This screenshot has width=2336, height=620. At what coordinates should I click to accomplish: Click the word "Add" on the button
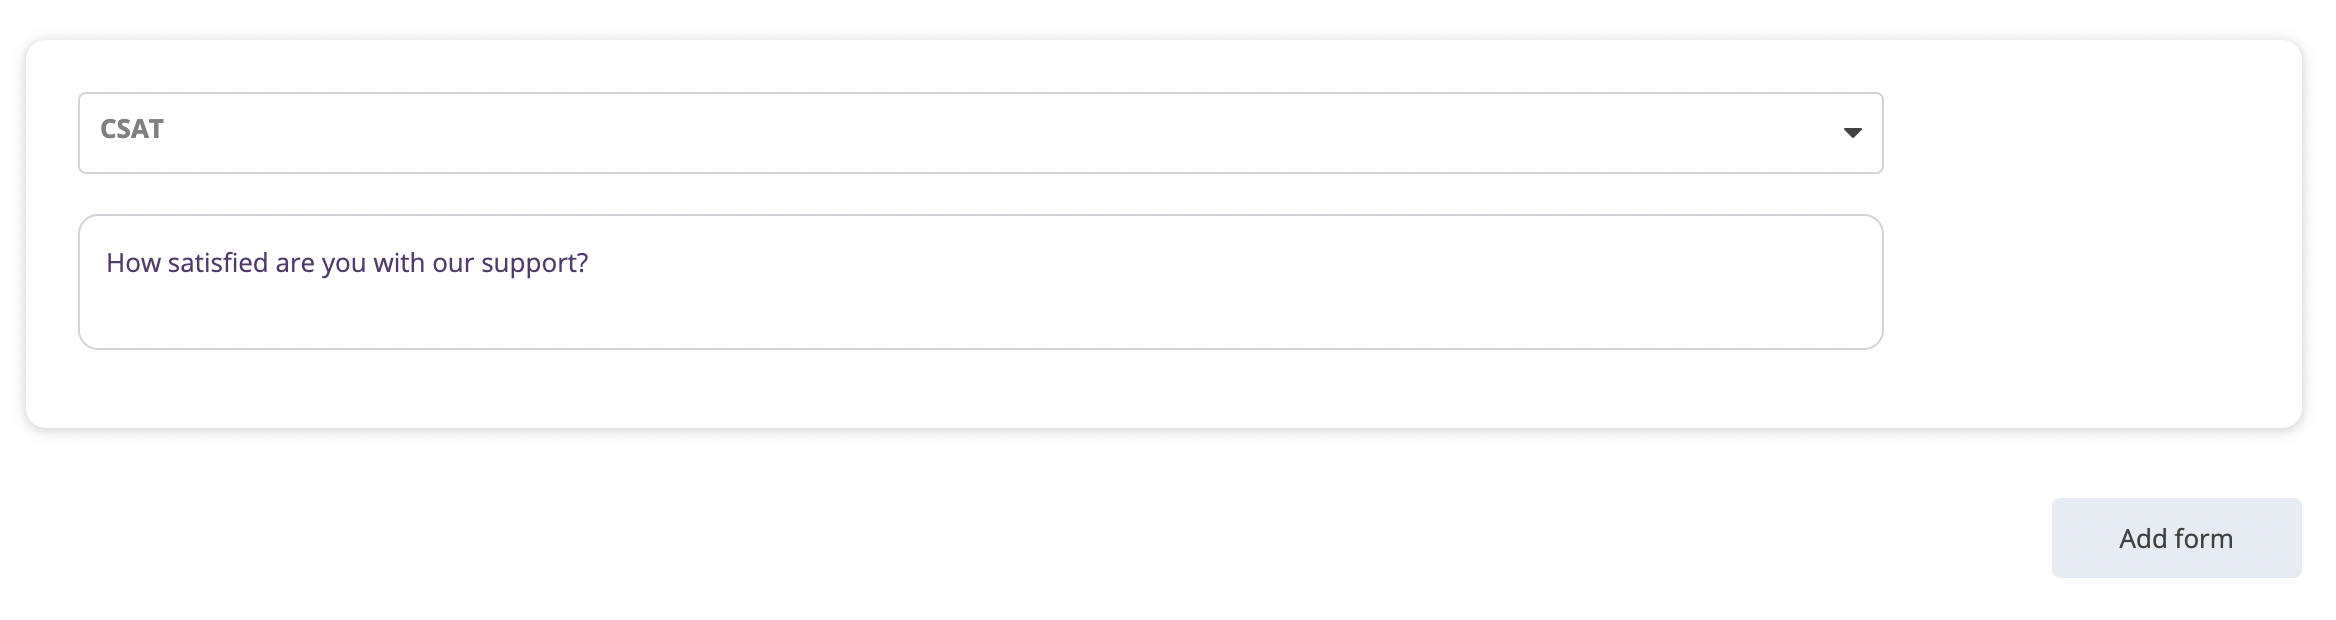2143,539
